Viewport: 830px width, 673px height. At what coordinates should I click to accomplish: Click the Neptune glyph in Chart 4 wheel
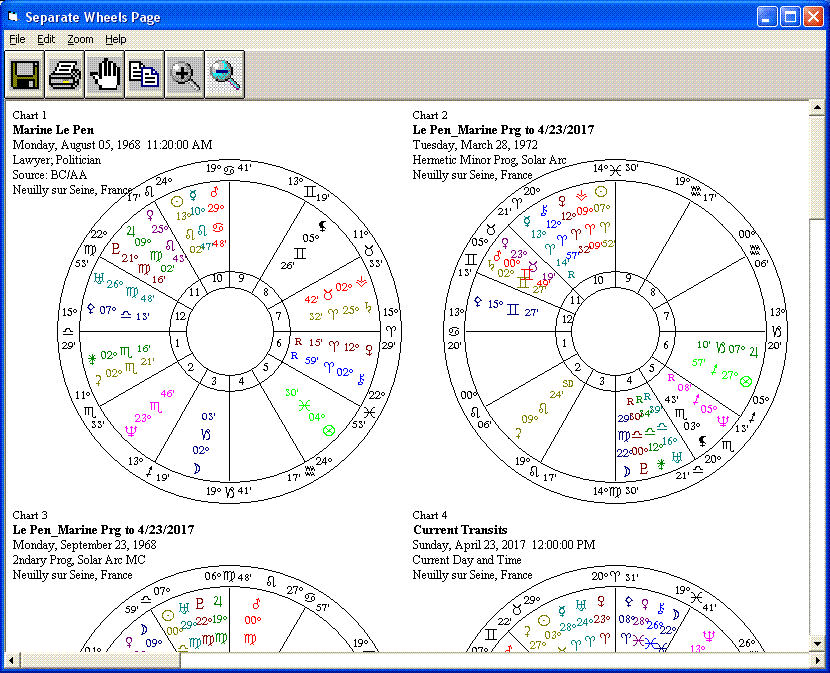tap(708, 636)
